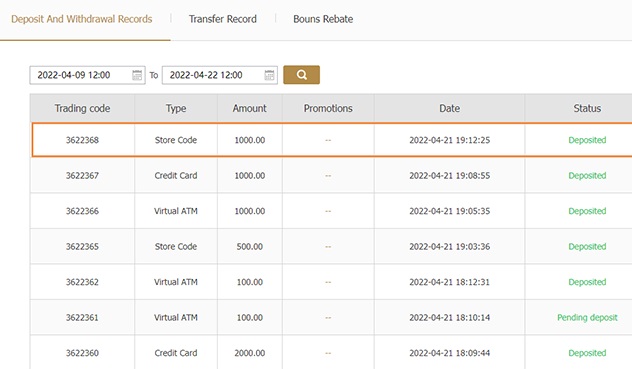The width and height of the screenshot is (632, 369).
Task: Click date 2022-04-21 18:09:44
Action: (449, 353)
